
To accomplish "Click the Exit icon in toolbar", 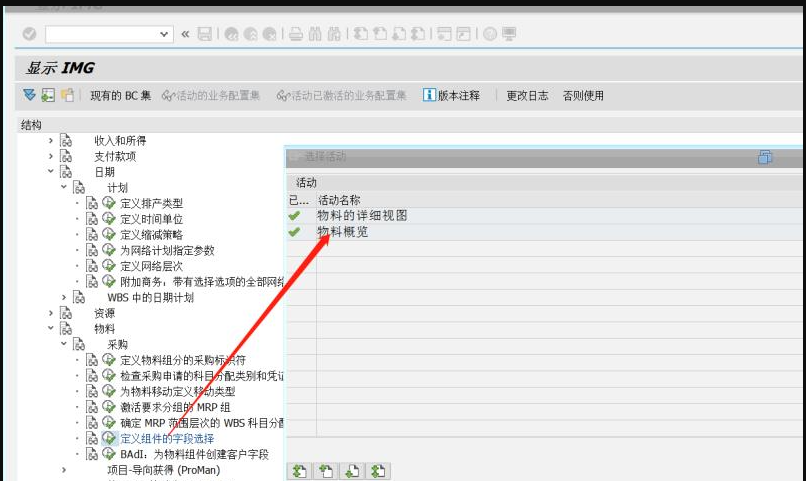I will [x=250, y=34].
